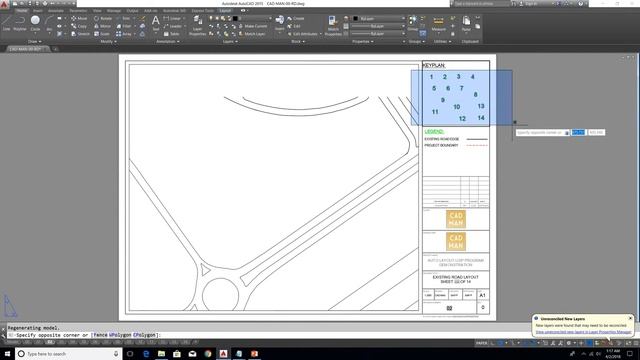The image size is (640, 360).
Task: Expand the Draw panel
Action: 34,42
